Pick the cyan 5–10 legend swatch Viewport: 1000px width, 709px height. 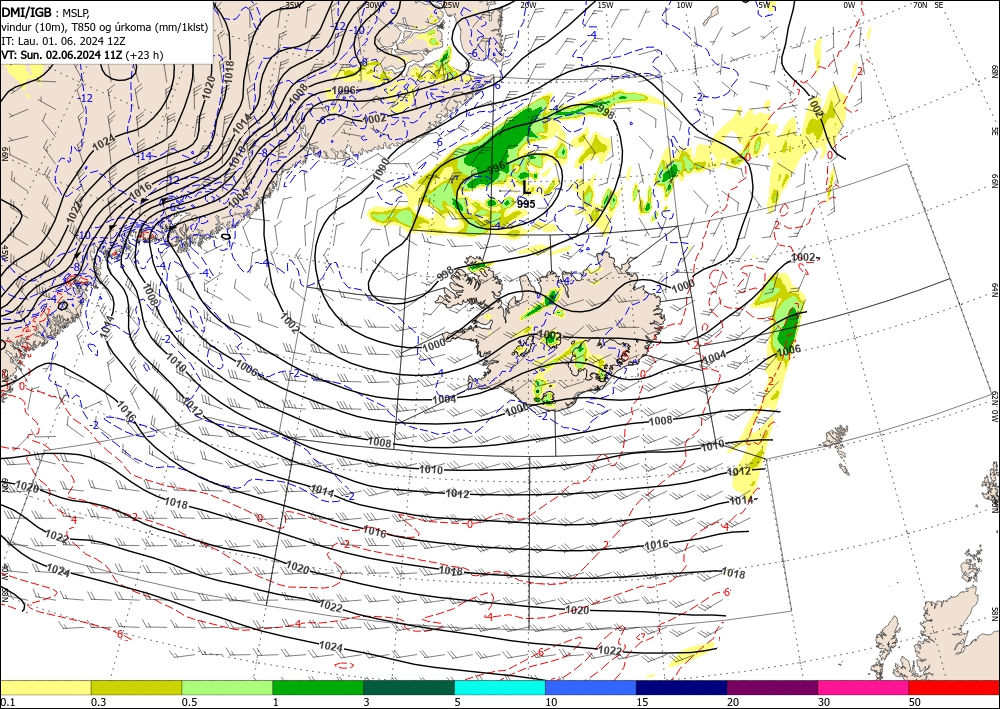point(499,687)
